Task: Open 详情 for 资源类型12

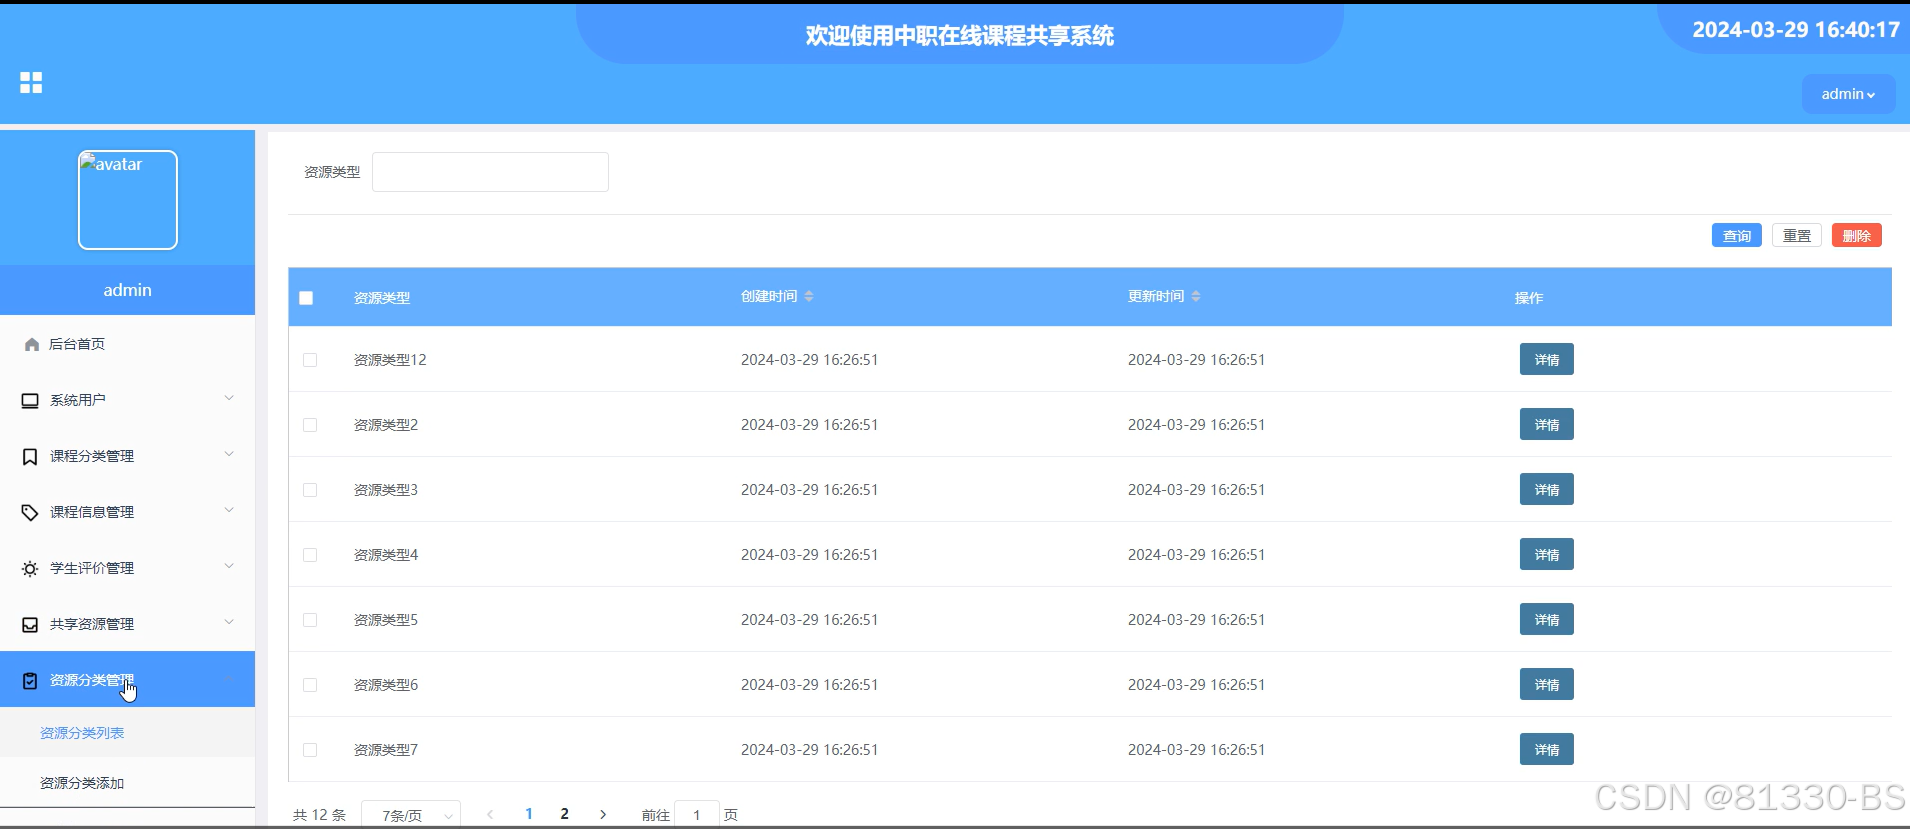Action: [x=1547, y=359]
